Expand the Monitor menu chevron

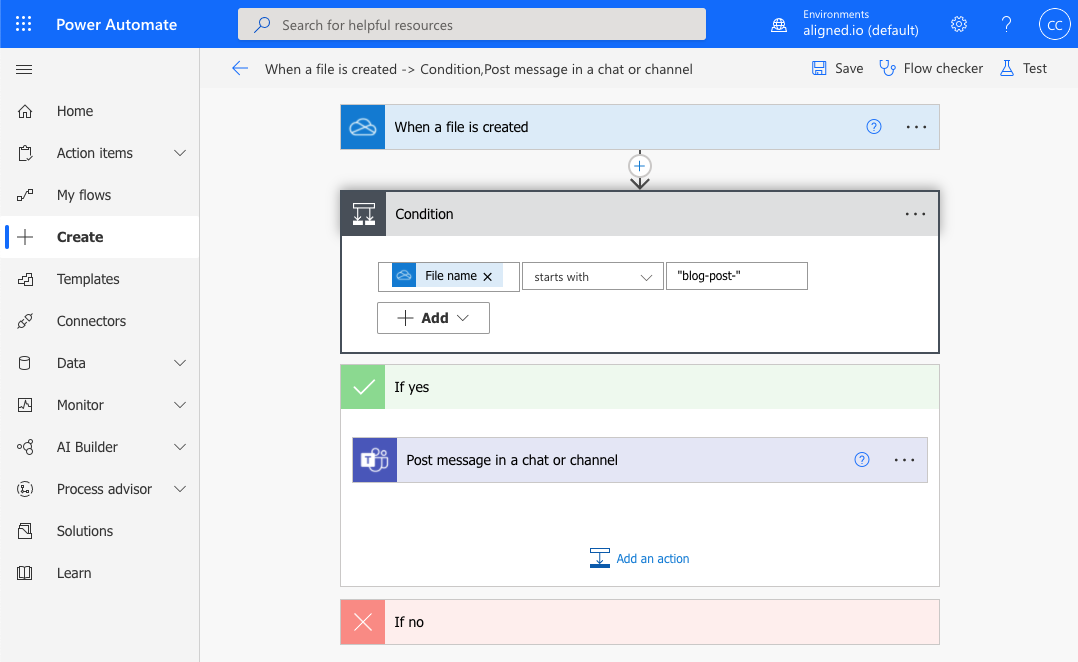[180, 405]
